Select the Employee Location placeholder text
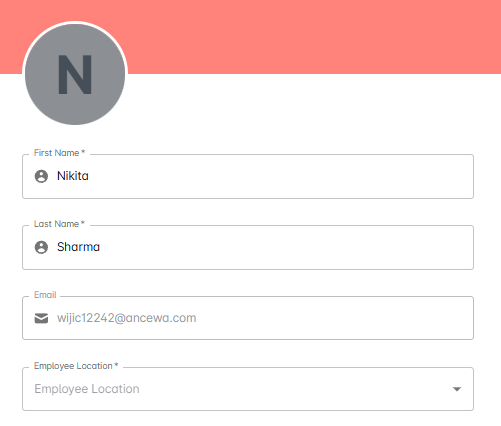Image resolution: width=501 pixels, height=426 pixels. pyautogui.click(x=87, y=389)
